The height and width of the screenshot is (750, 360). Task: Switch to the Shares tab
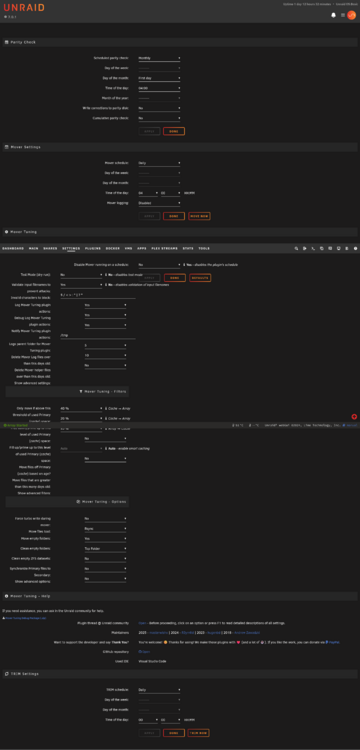click(x=50, y=249)
